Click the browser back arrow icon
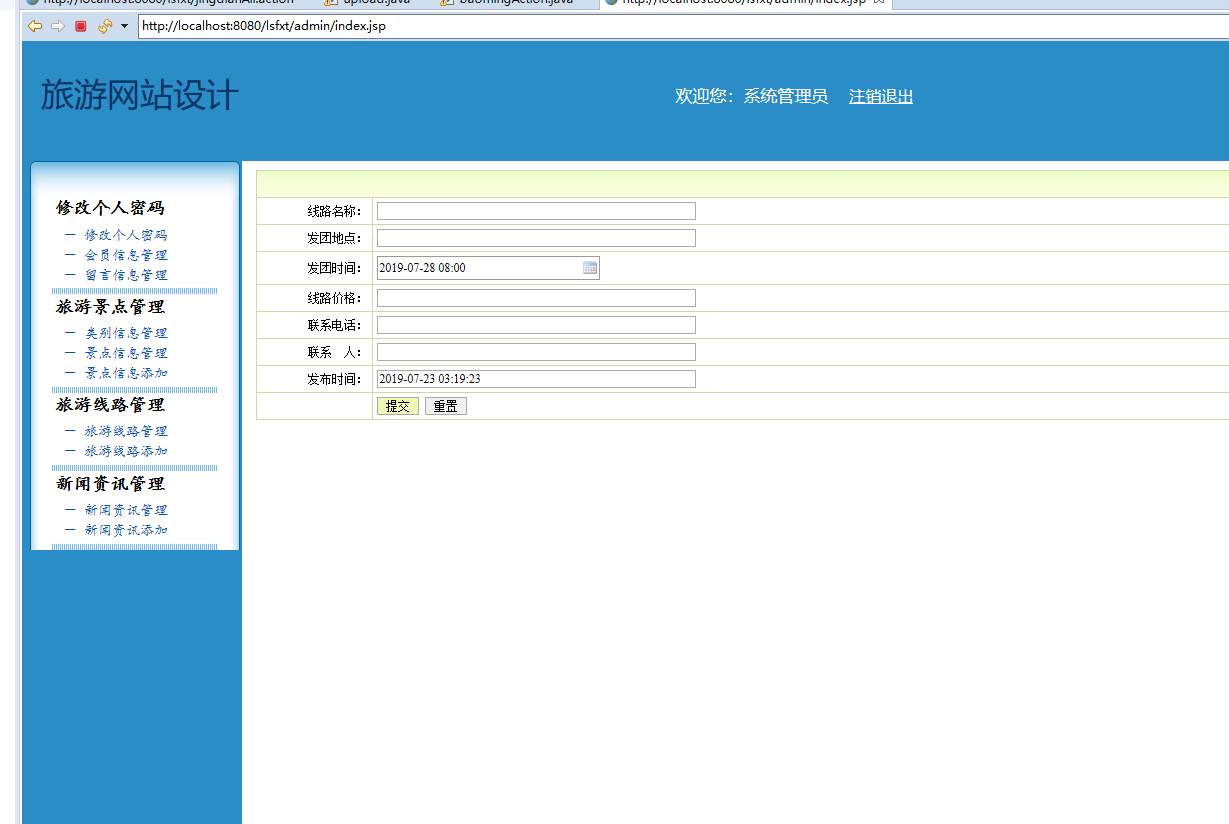This screenshot has width=1229, height=824. tap(35, 26)
